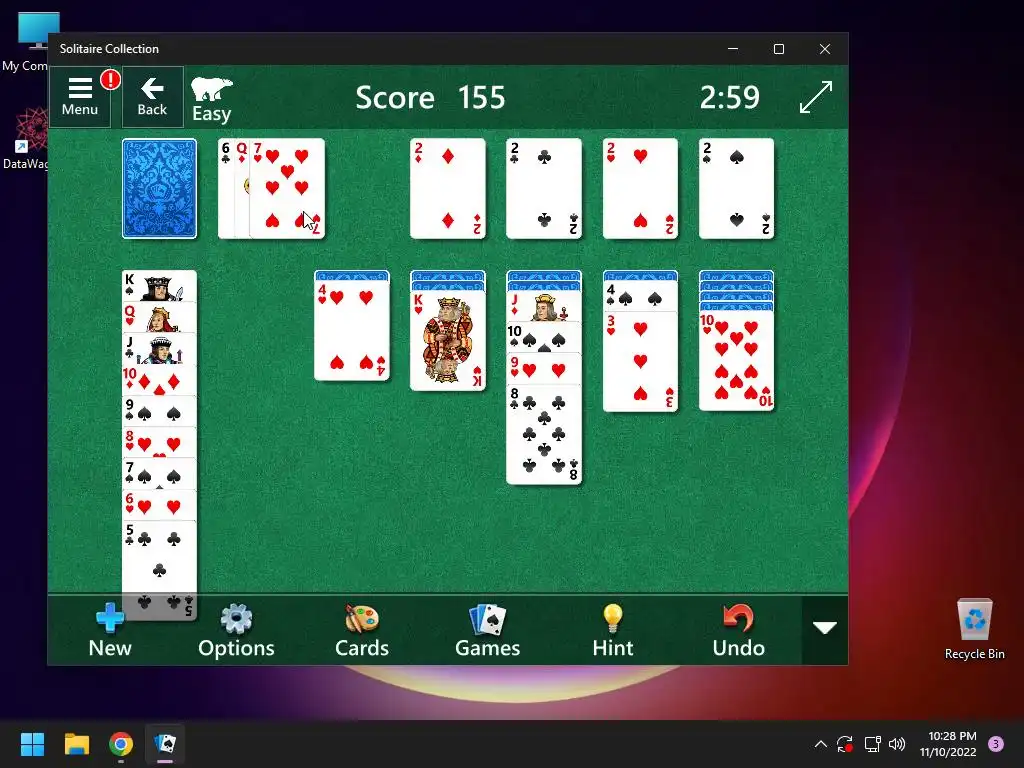Open the Windows Start menu
Image resolution: width=1024 pixels, height=768 pixels.
(x=32, y=744)
